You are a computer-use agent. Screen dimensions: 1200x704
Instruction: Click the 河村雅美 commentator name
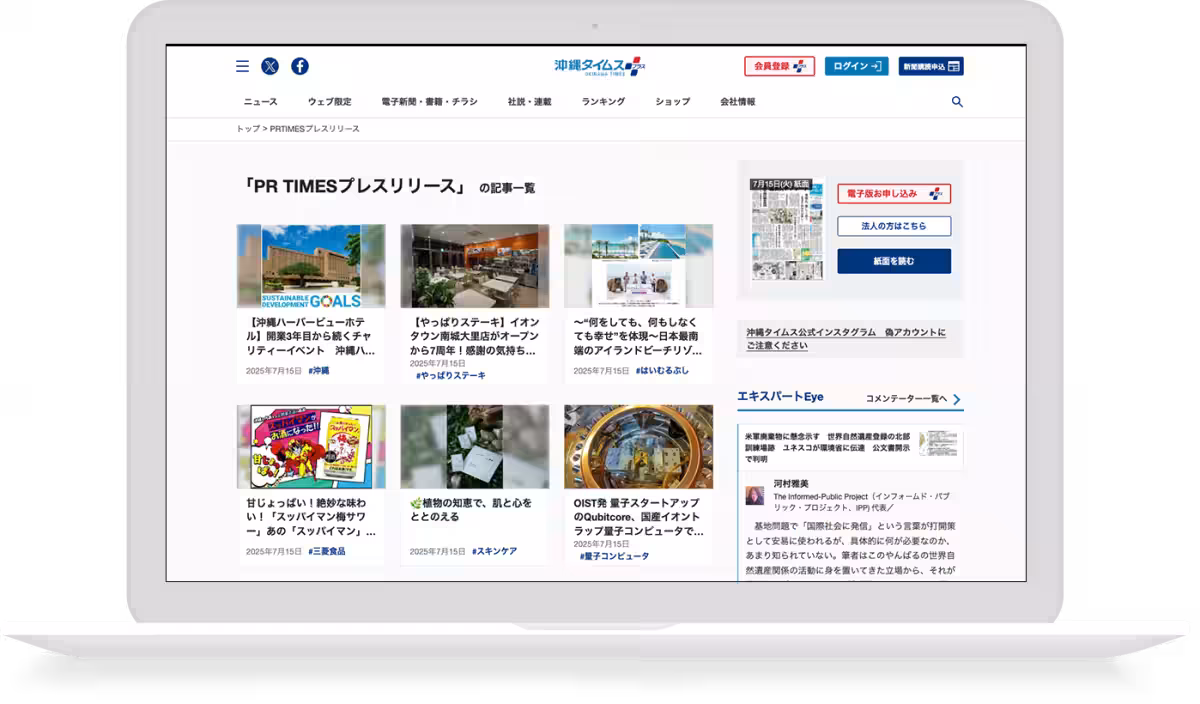click(792, 484)
